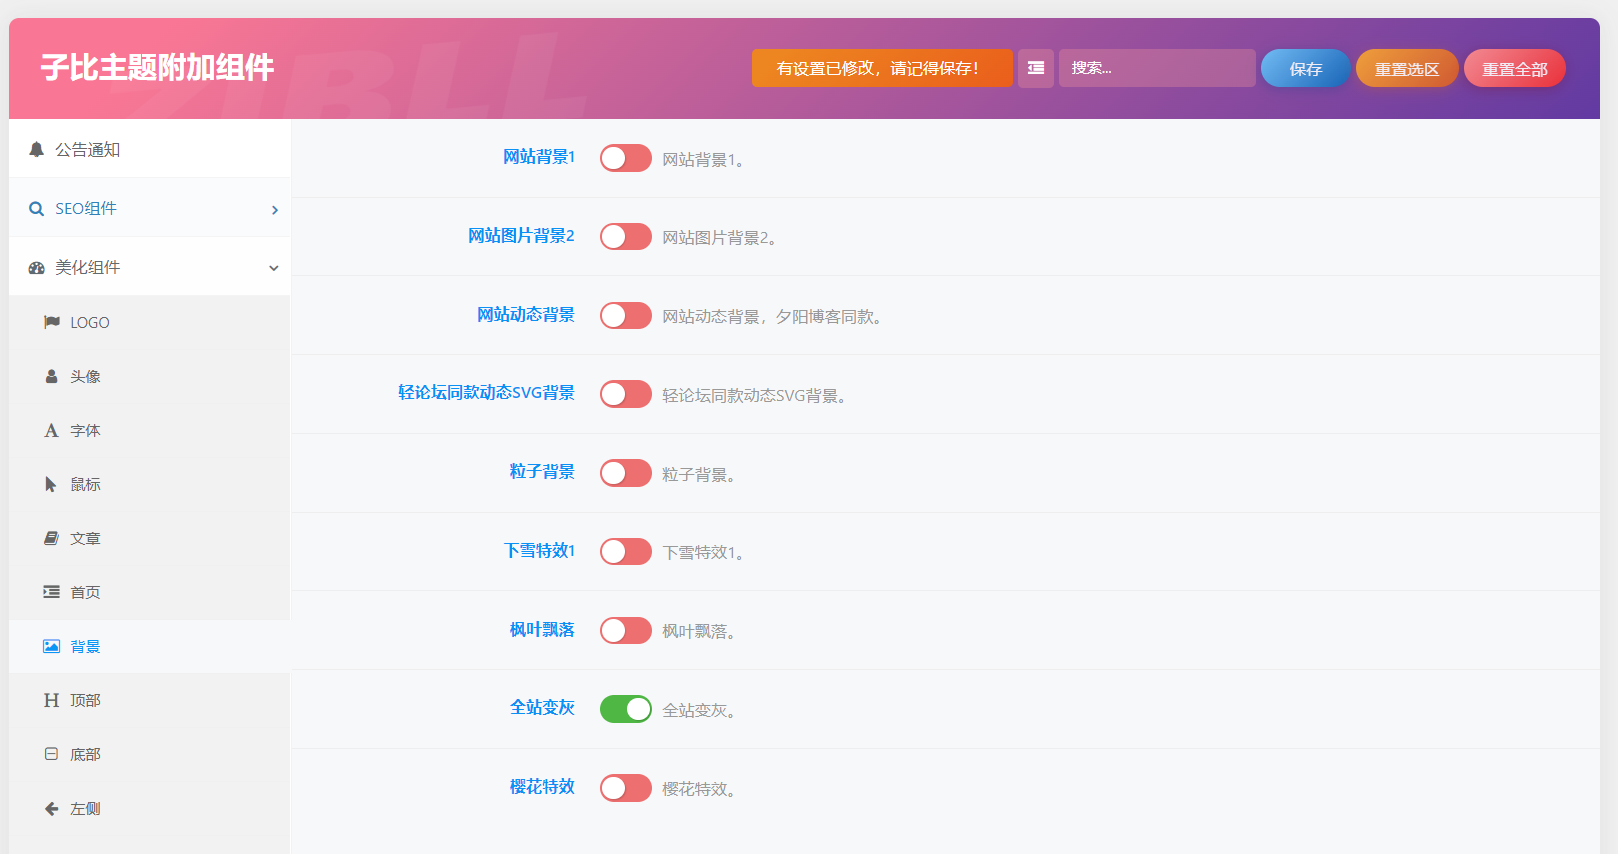Click the left arrow icon beside 左侧

pos(52,808)
